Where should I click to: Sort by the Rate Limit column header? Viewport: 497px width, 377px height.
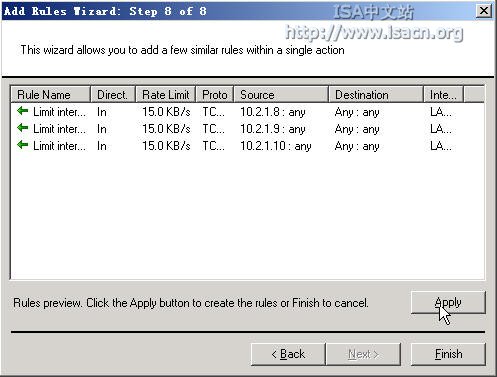[x=166, y=95]
